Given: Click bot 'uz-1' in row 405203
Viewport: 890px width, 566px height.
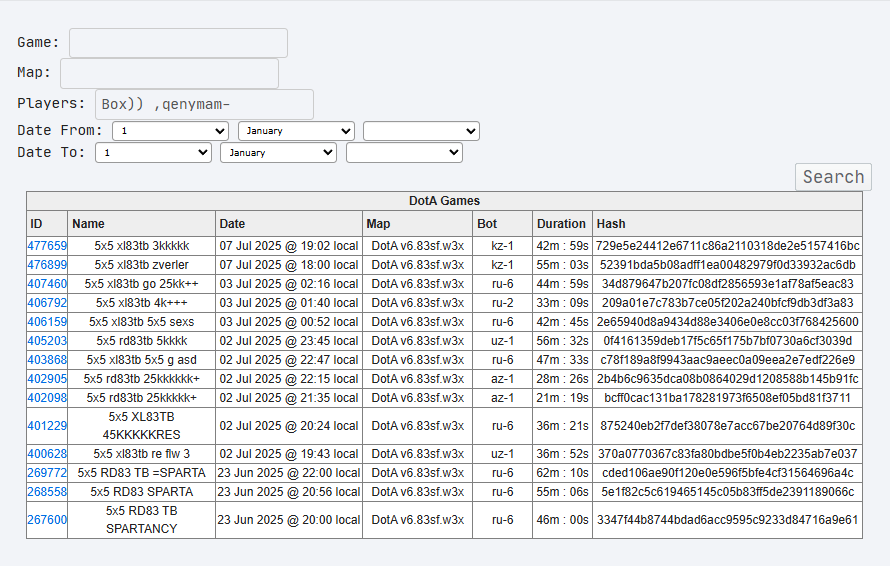Looking at the screenshot, I should tap(502, 341).
